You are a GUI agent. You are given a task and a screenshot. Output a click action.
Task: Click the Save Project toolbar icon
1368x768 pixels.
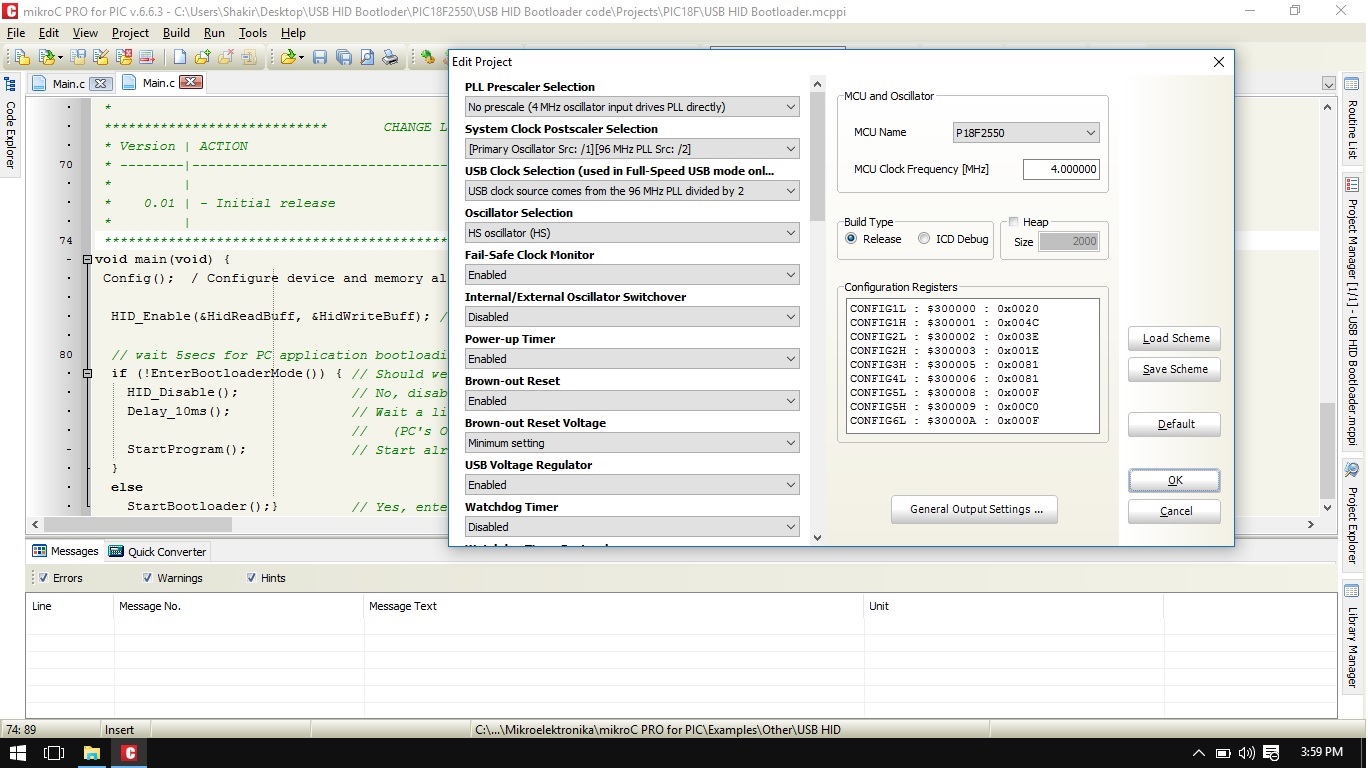point(78,57)
